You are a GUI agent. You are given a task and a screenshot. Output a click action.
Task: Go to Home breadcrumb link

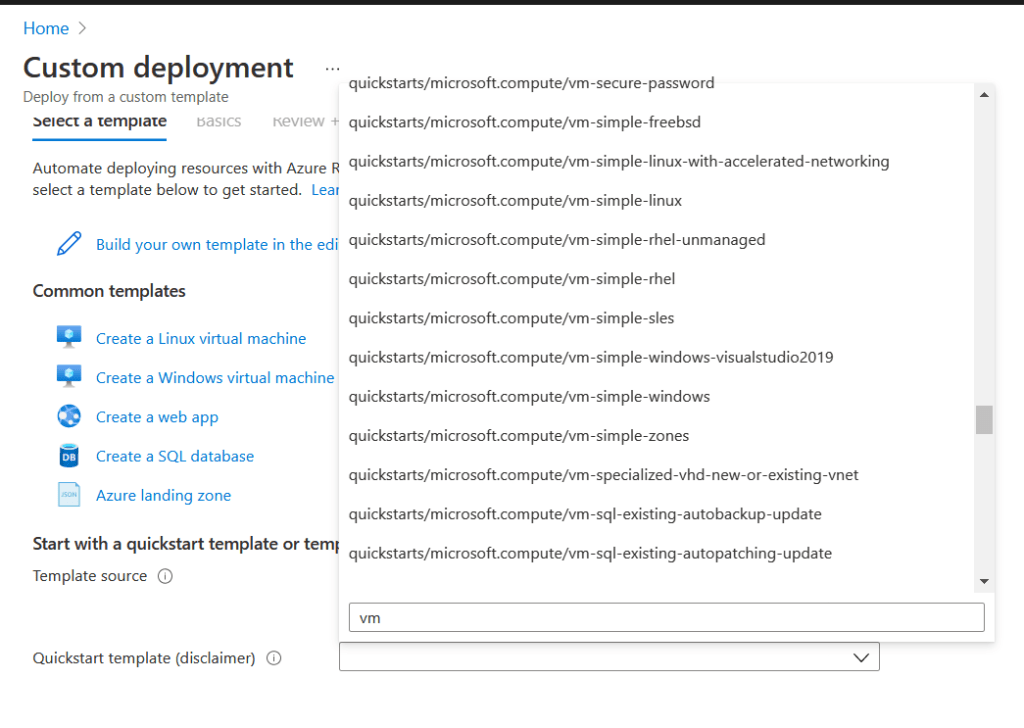pyautogui.click(x=46, y=28)
